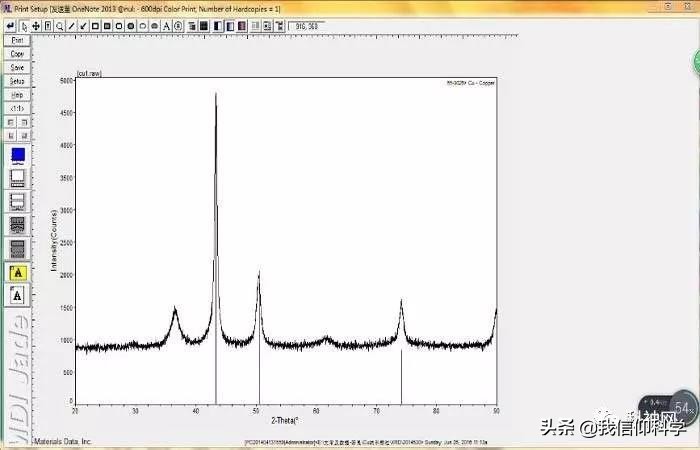Choose the two-panel layout icon
Image resolution: width=700 pixels, height=450 pixels.
pos(18,202)
